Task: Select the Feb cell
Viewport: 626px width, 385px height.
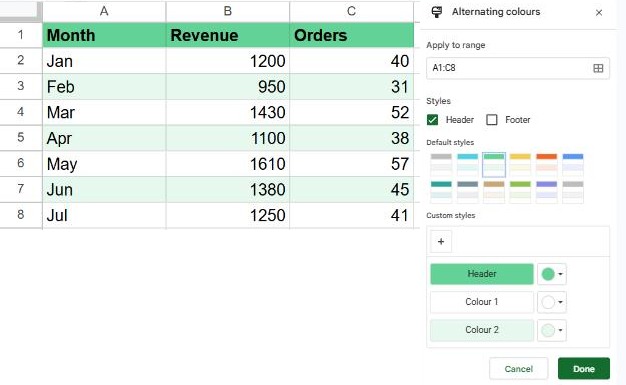Action: pos(104,86)
